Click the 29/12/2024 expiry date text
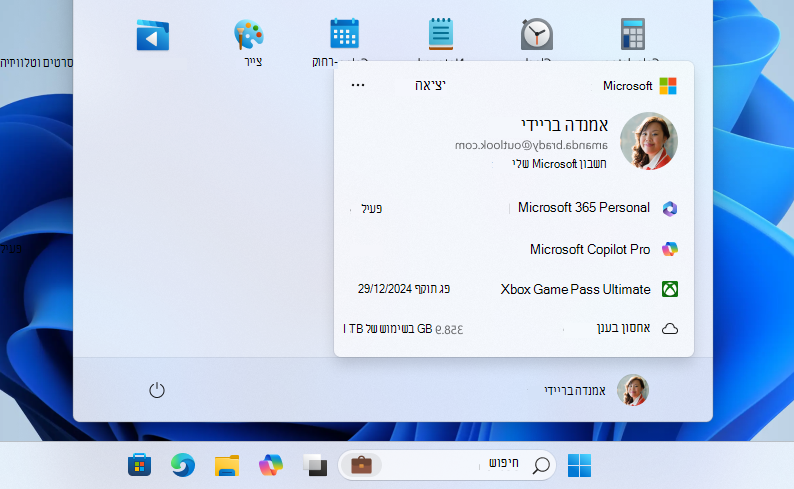Viewport: 794px width, 489px height. coord(385,289)
